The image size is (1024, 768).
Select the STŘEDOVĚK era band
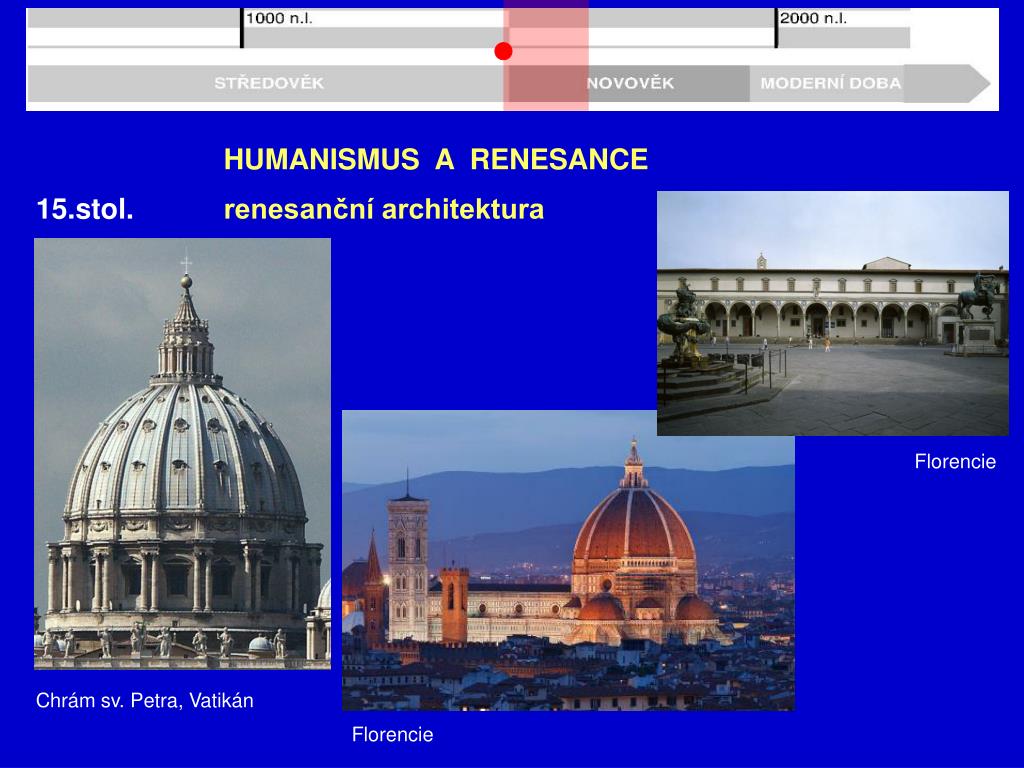(268, 83)
